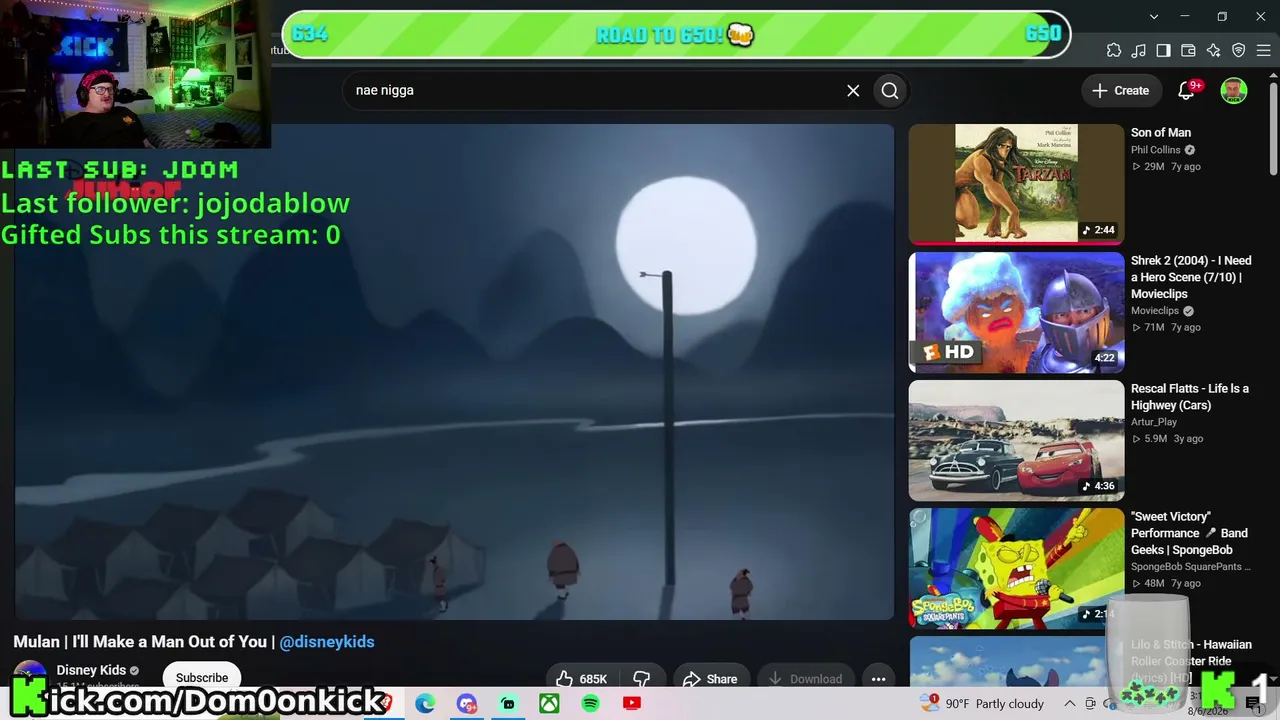Open the YouTube account avatar menu
The width and height of the screenshot is (1280, 720).
coord(1234,91)
